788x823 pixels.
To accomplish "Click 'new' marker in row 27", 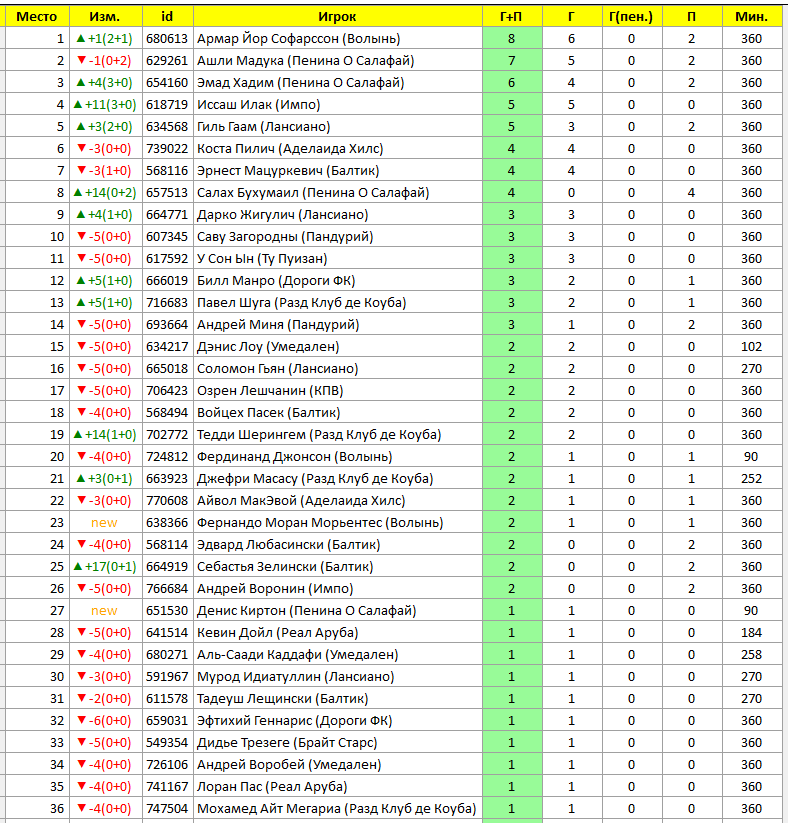I will pos(104,611).
